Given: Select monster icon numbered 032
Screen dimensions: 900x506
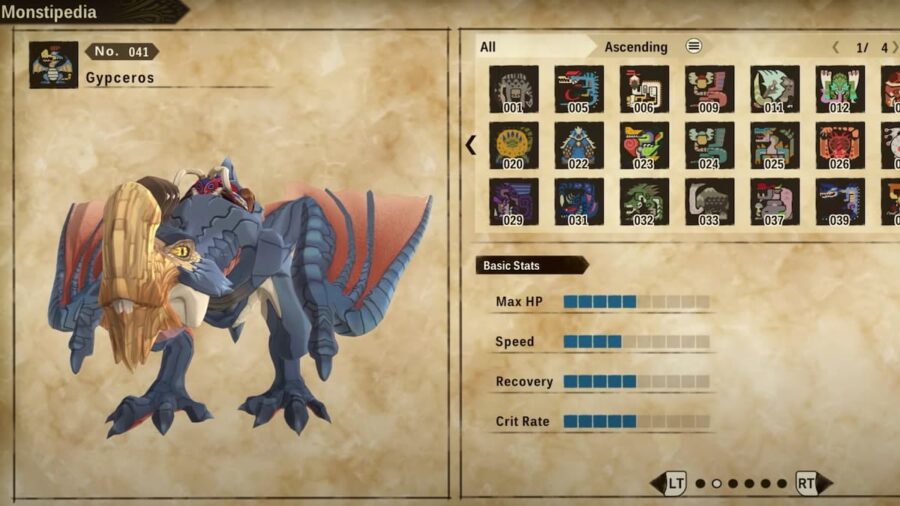Looking at the screenshot, I should [644, 201].
